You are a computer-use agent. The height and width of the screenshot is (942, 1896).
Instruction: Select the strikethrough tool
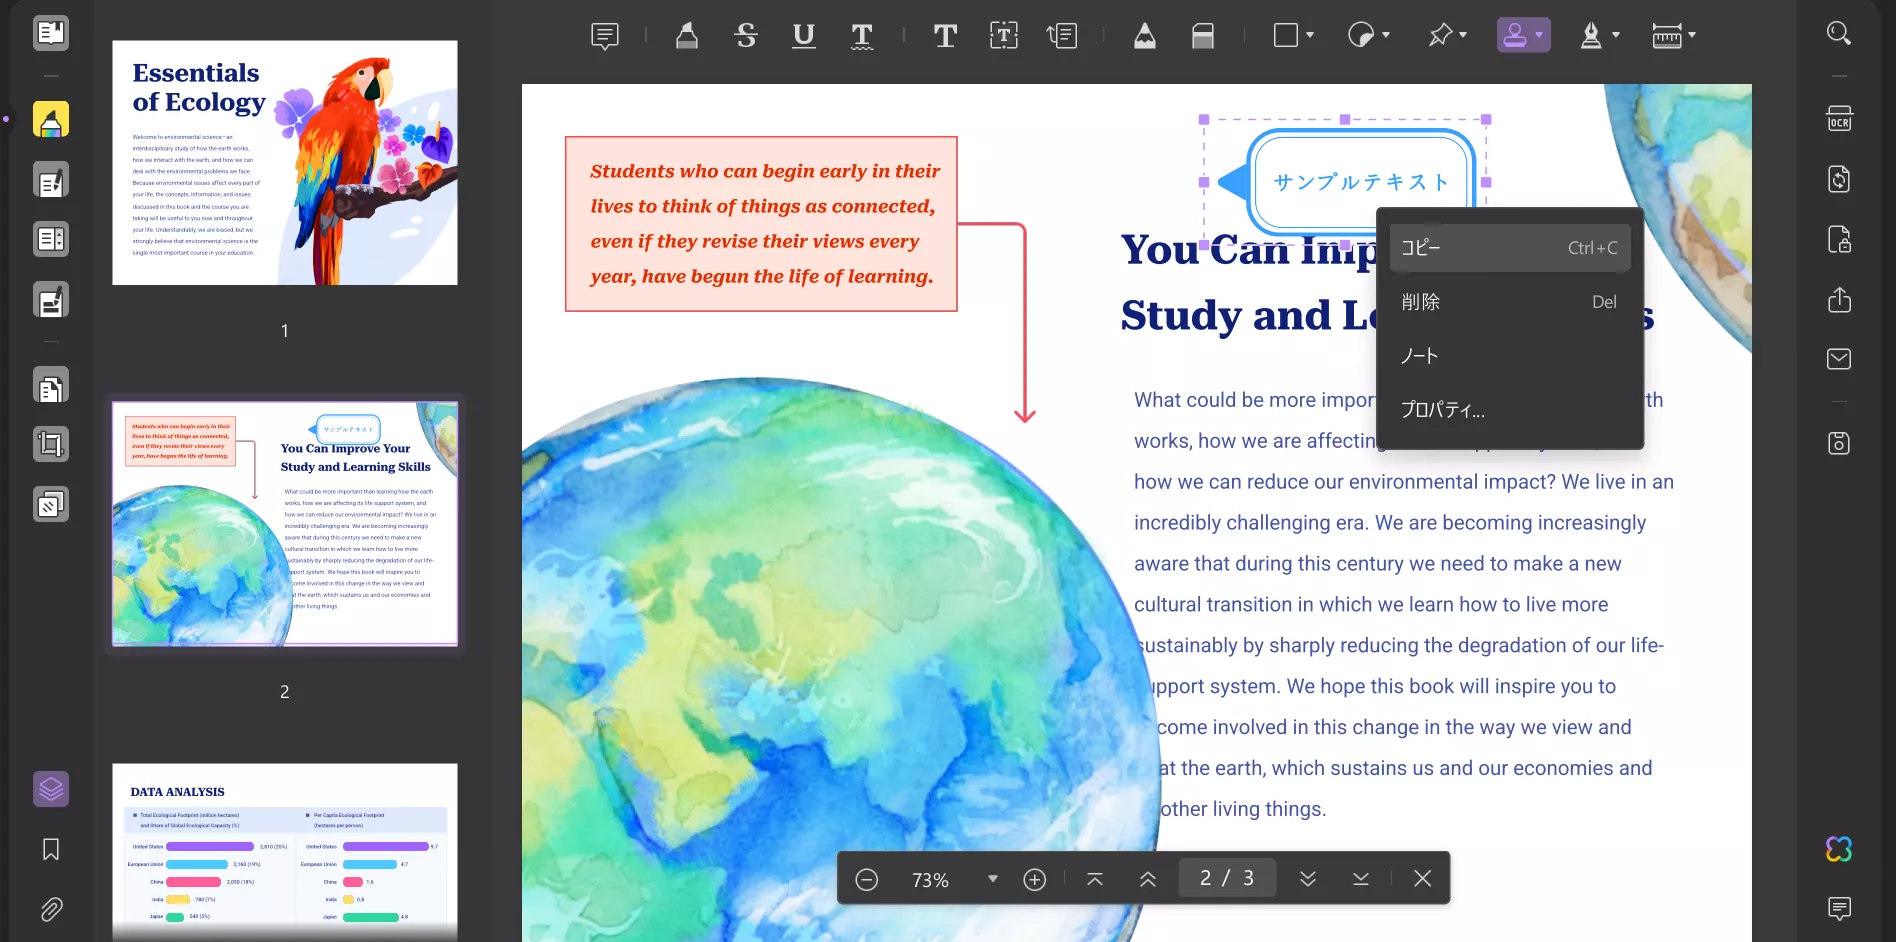pyautogui.click(x=746, y=36)
